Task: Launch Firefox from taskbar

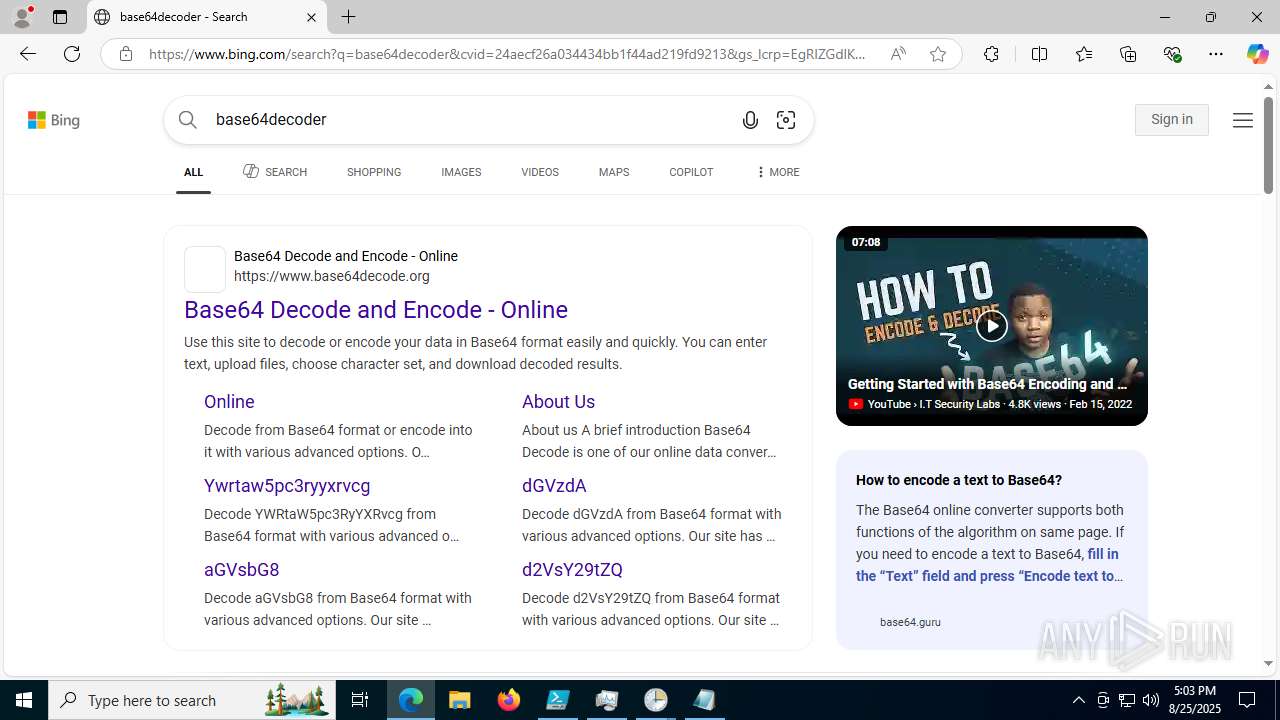Action: point(509,700)
